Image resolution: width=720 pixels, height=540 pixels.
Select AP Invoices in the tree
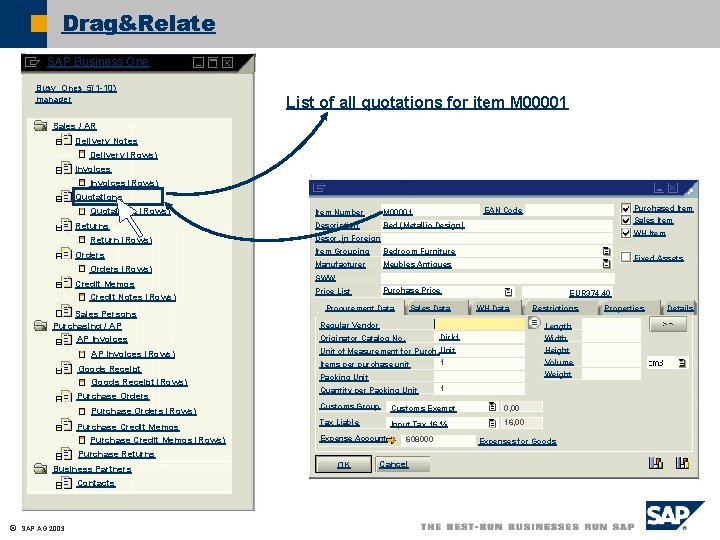point(102,339)
